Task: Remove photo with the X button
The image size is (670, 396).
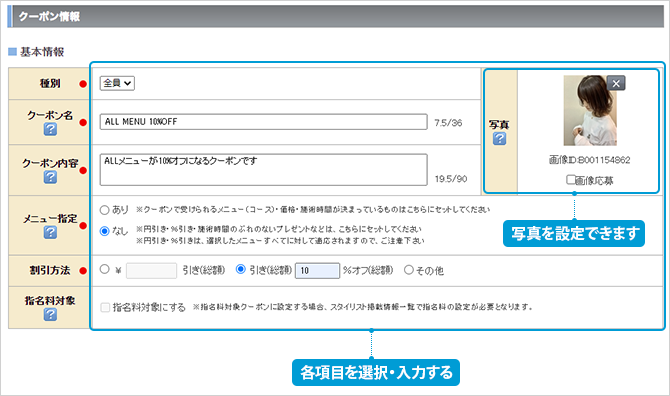Action: pyautogui.click(x=616, y=83)
